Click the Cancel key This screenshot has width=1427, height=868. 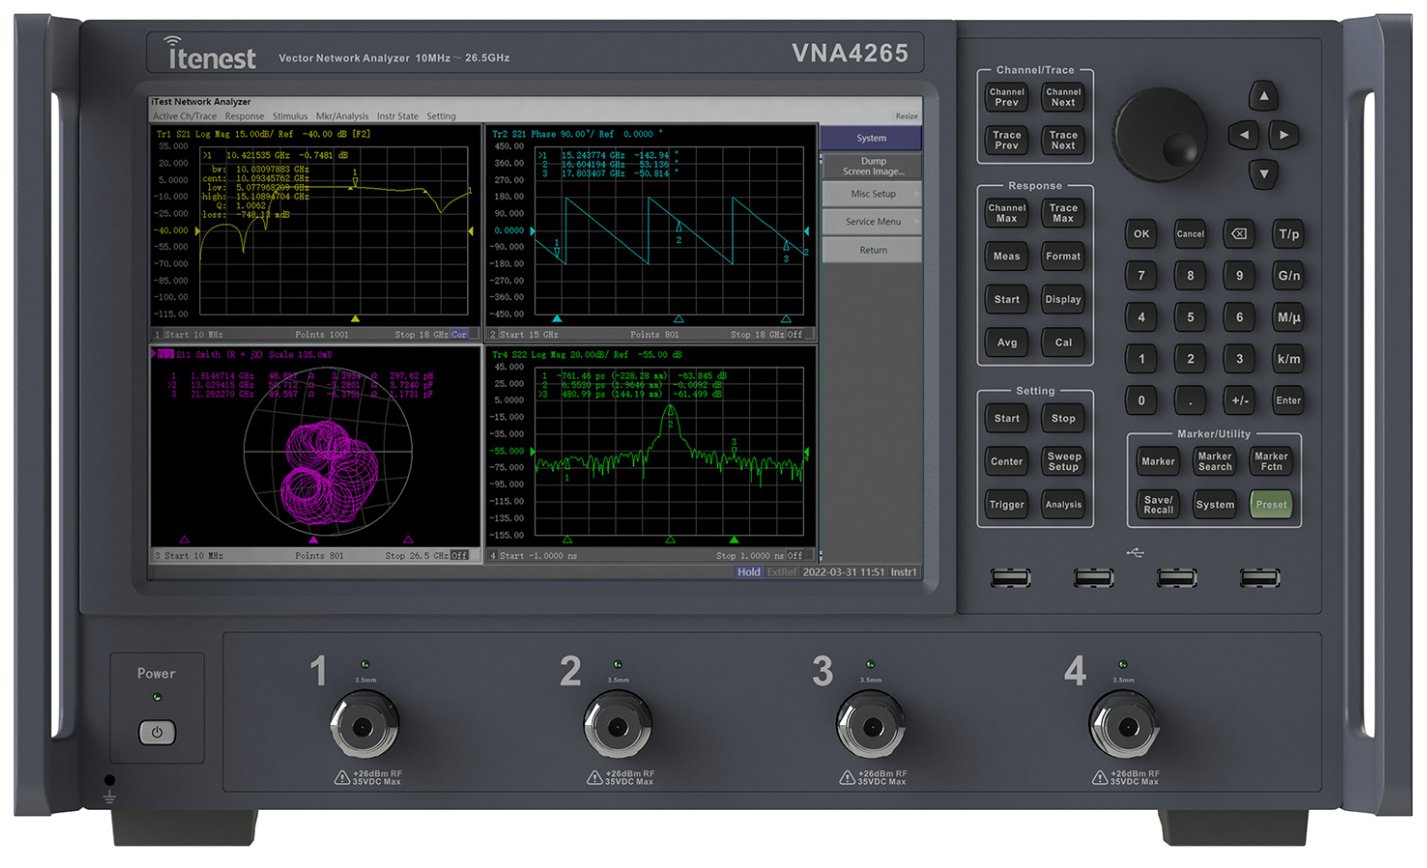click(x=1190, y=234)
